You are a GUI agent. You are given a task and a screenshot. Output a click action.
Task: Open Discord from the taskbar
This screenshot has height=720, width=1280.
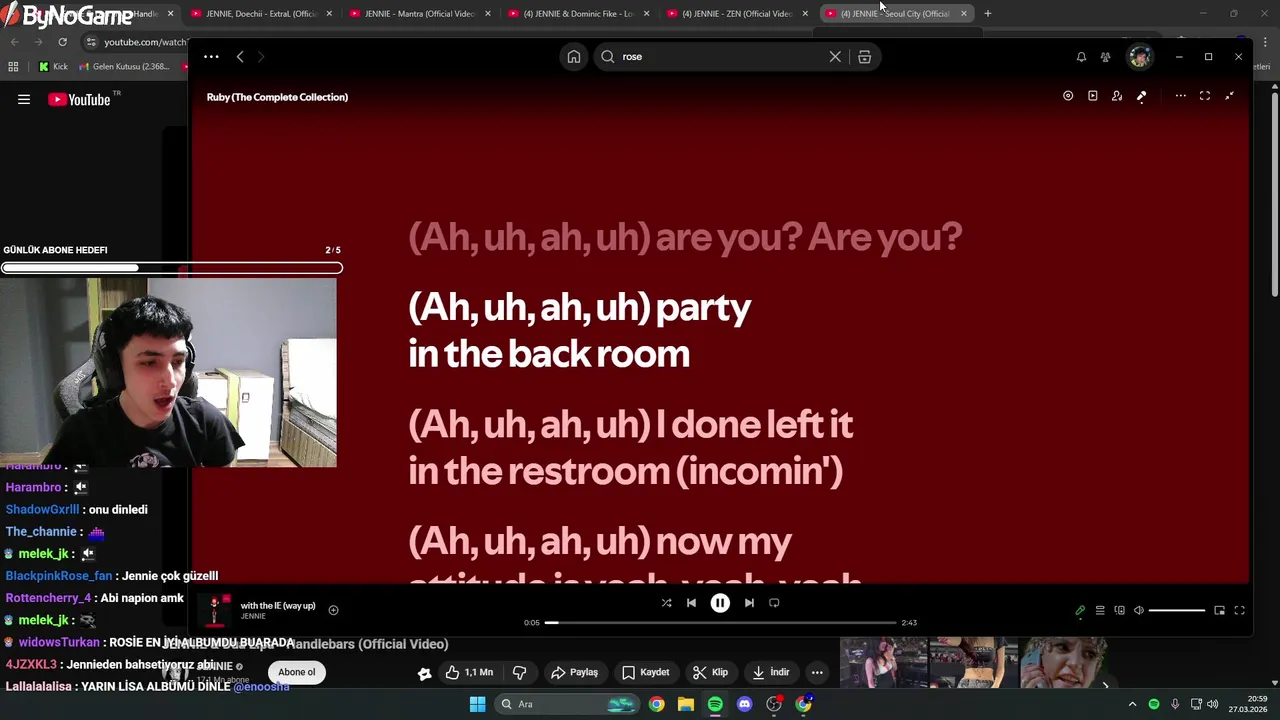(744, 704)
